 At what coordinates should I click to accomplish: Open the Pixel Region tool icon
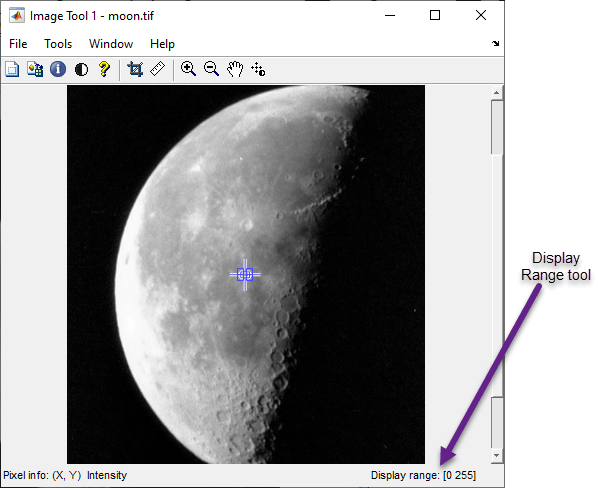coord(35,70)
